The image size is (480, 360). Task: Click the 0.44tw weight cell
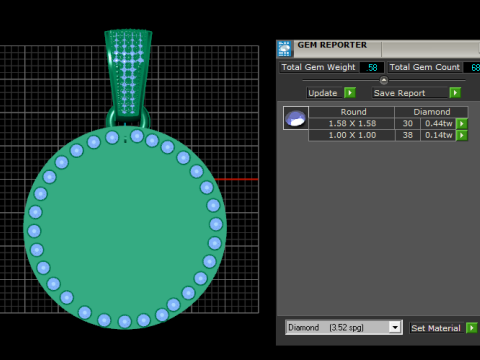point(438,124)
